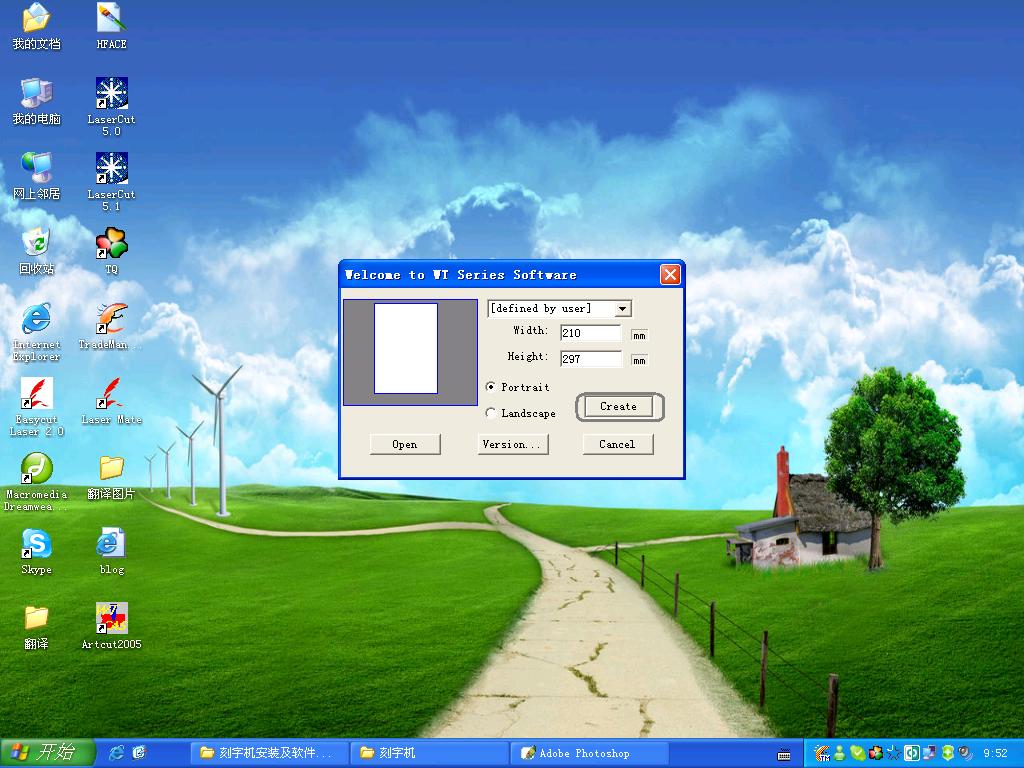Screen dimensions: 1024x768
Task: Click the network computers tray icon
Action: click(x=930, y=753)
